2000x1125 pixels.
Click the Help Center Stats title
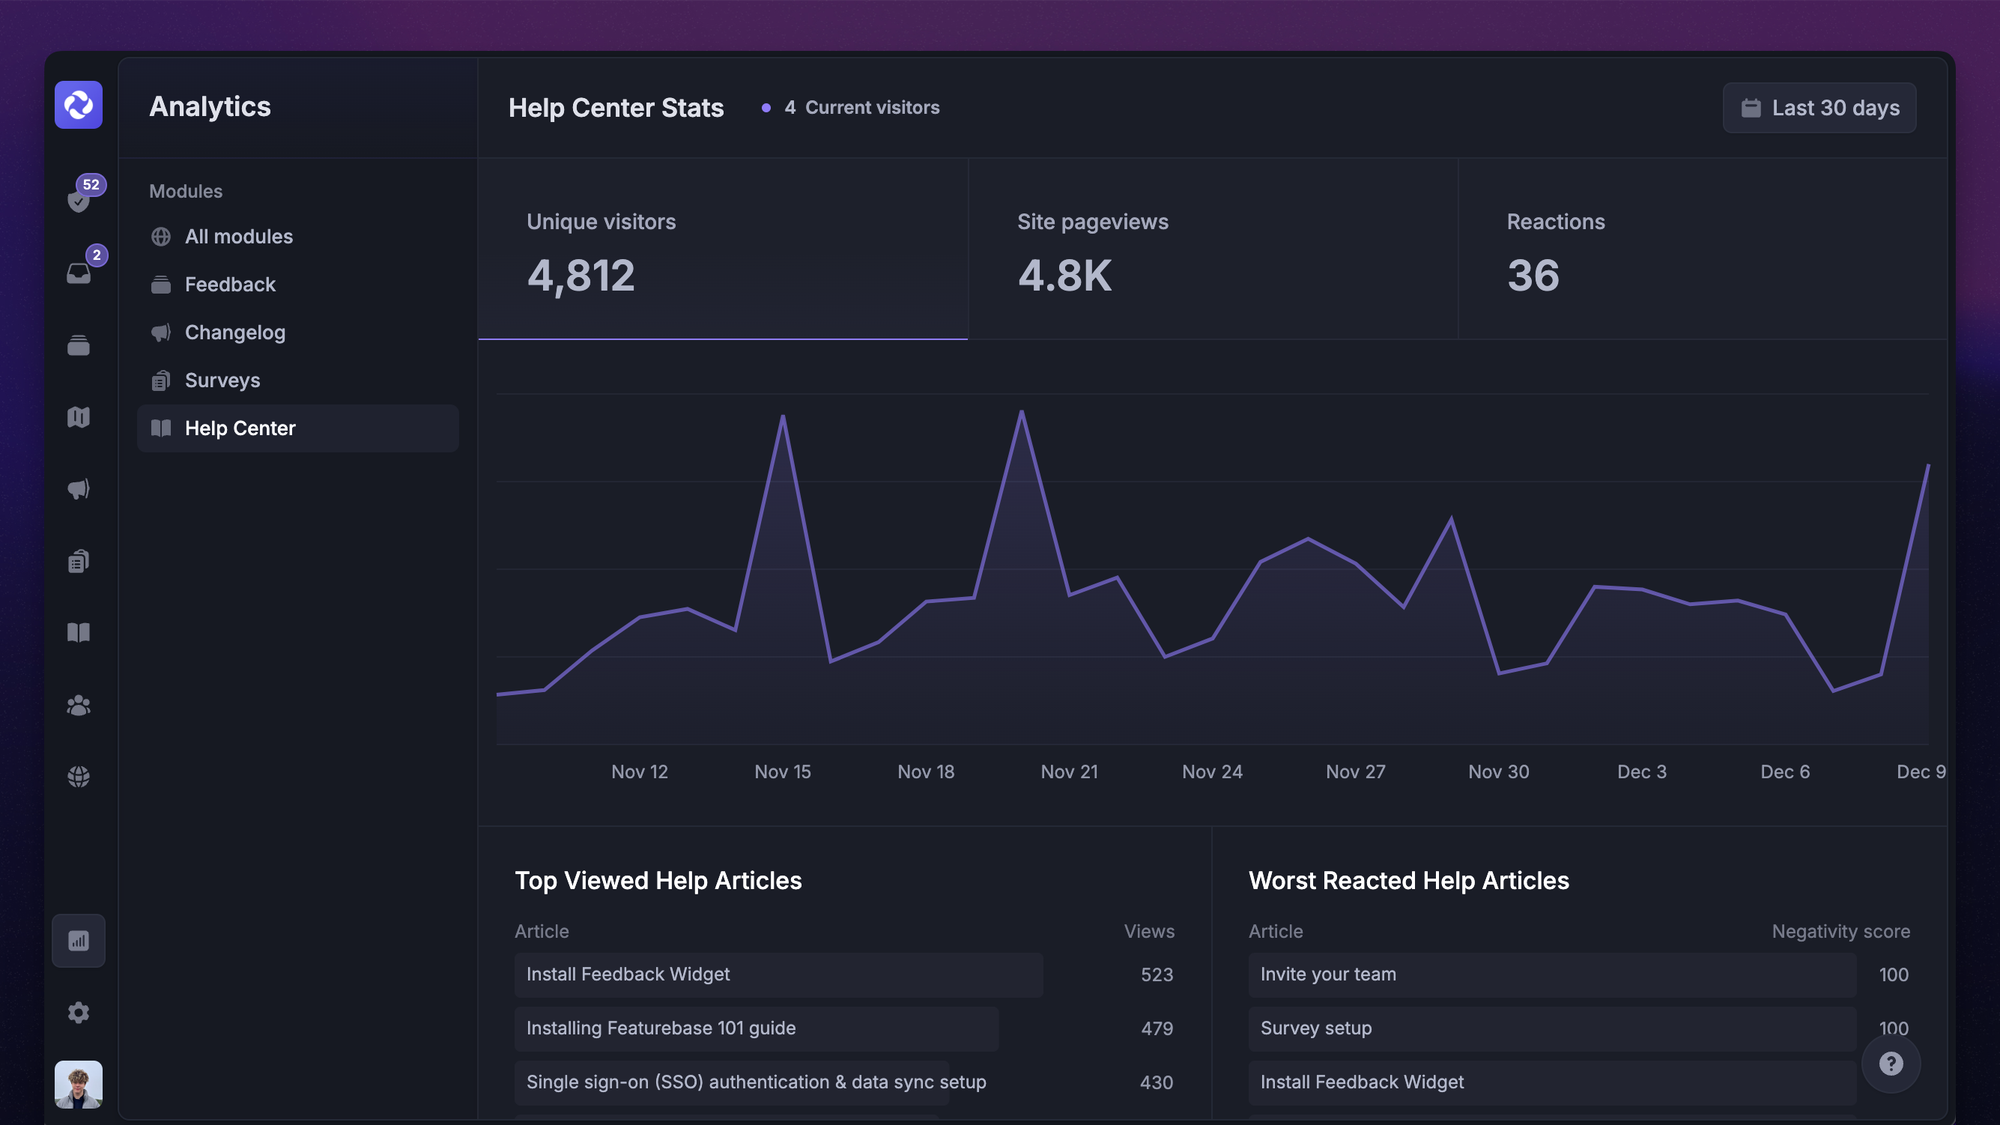click(x=616, y=108)
